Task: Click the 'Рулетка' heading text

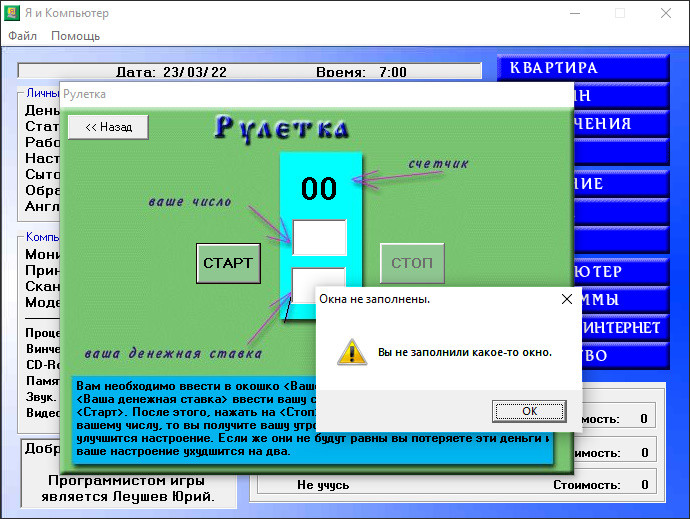Action: point(282,129)
